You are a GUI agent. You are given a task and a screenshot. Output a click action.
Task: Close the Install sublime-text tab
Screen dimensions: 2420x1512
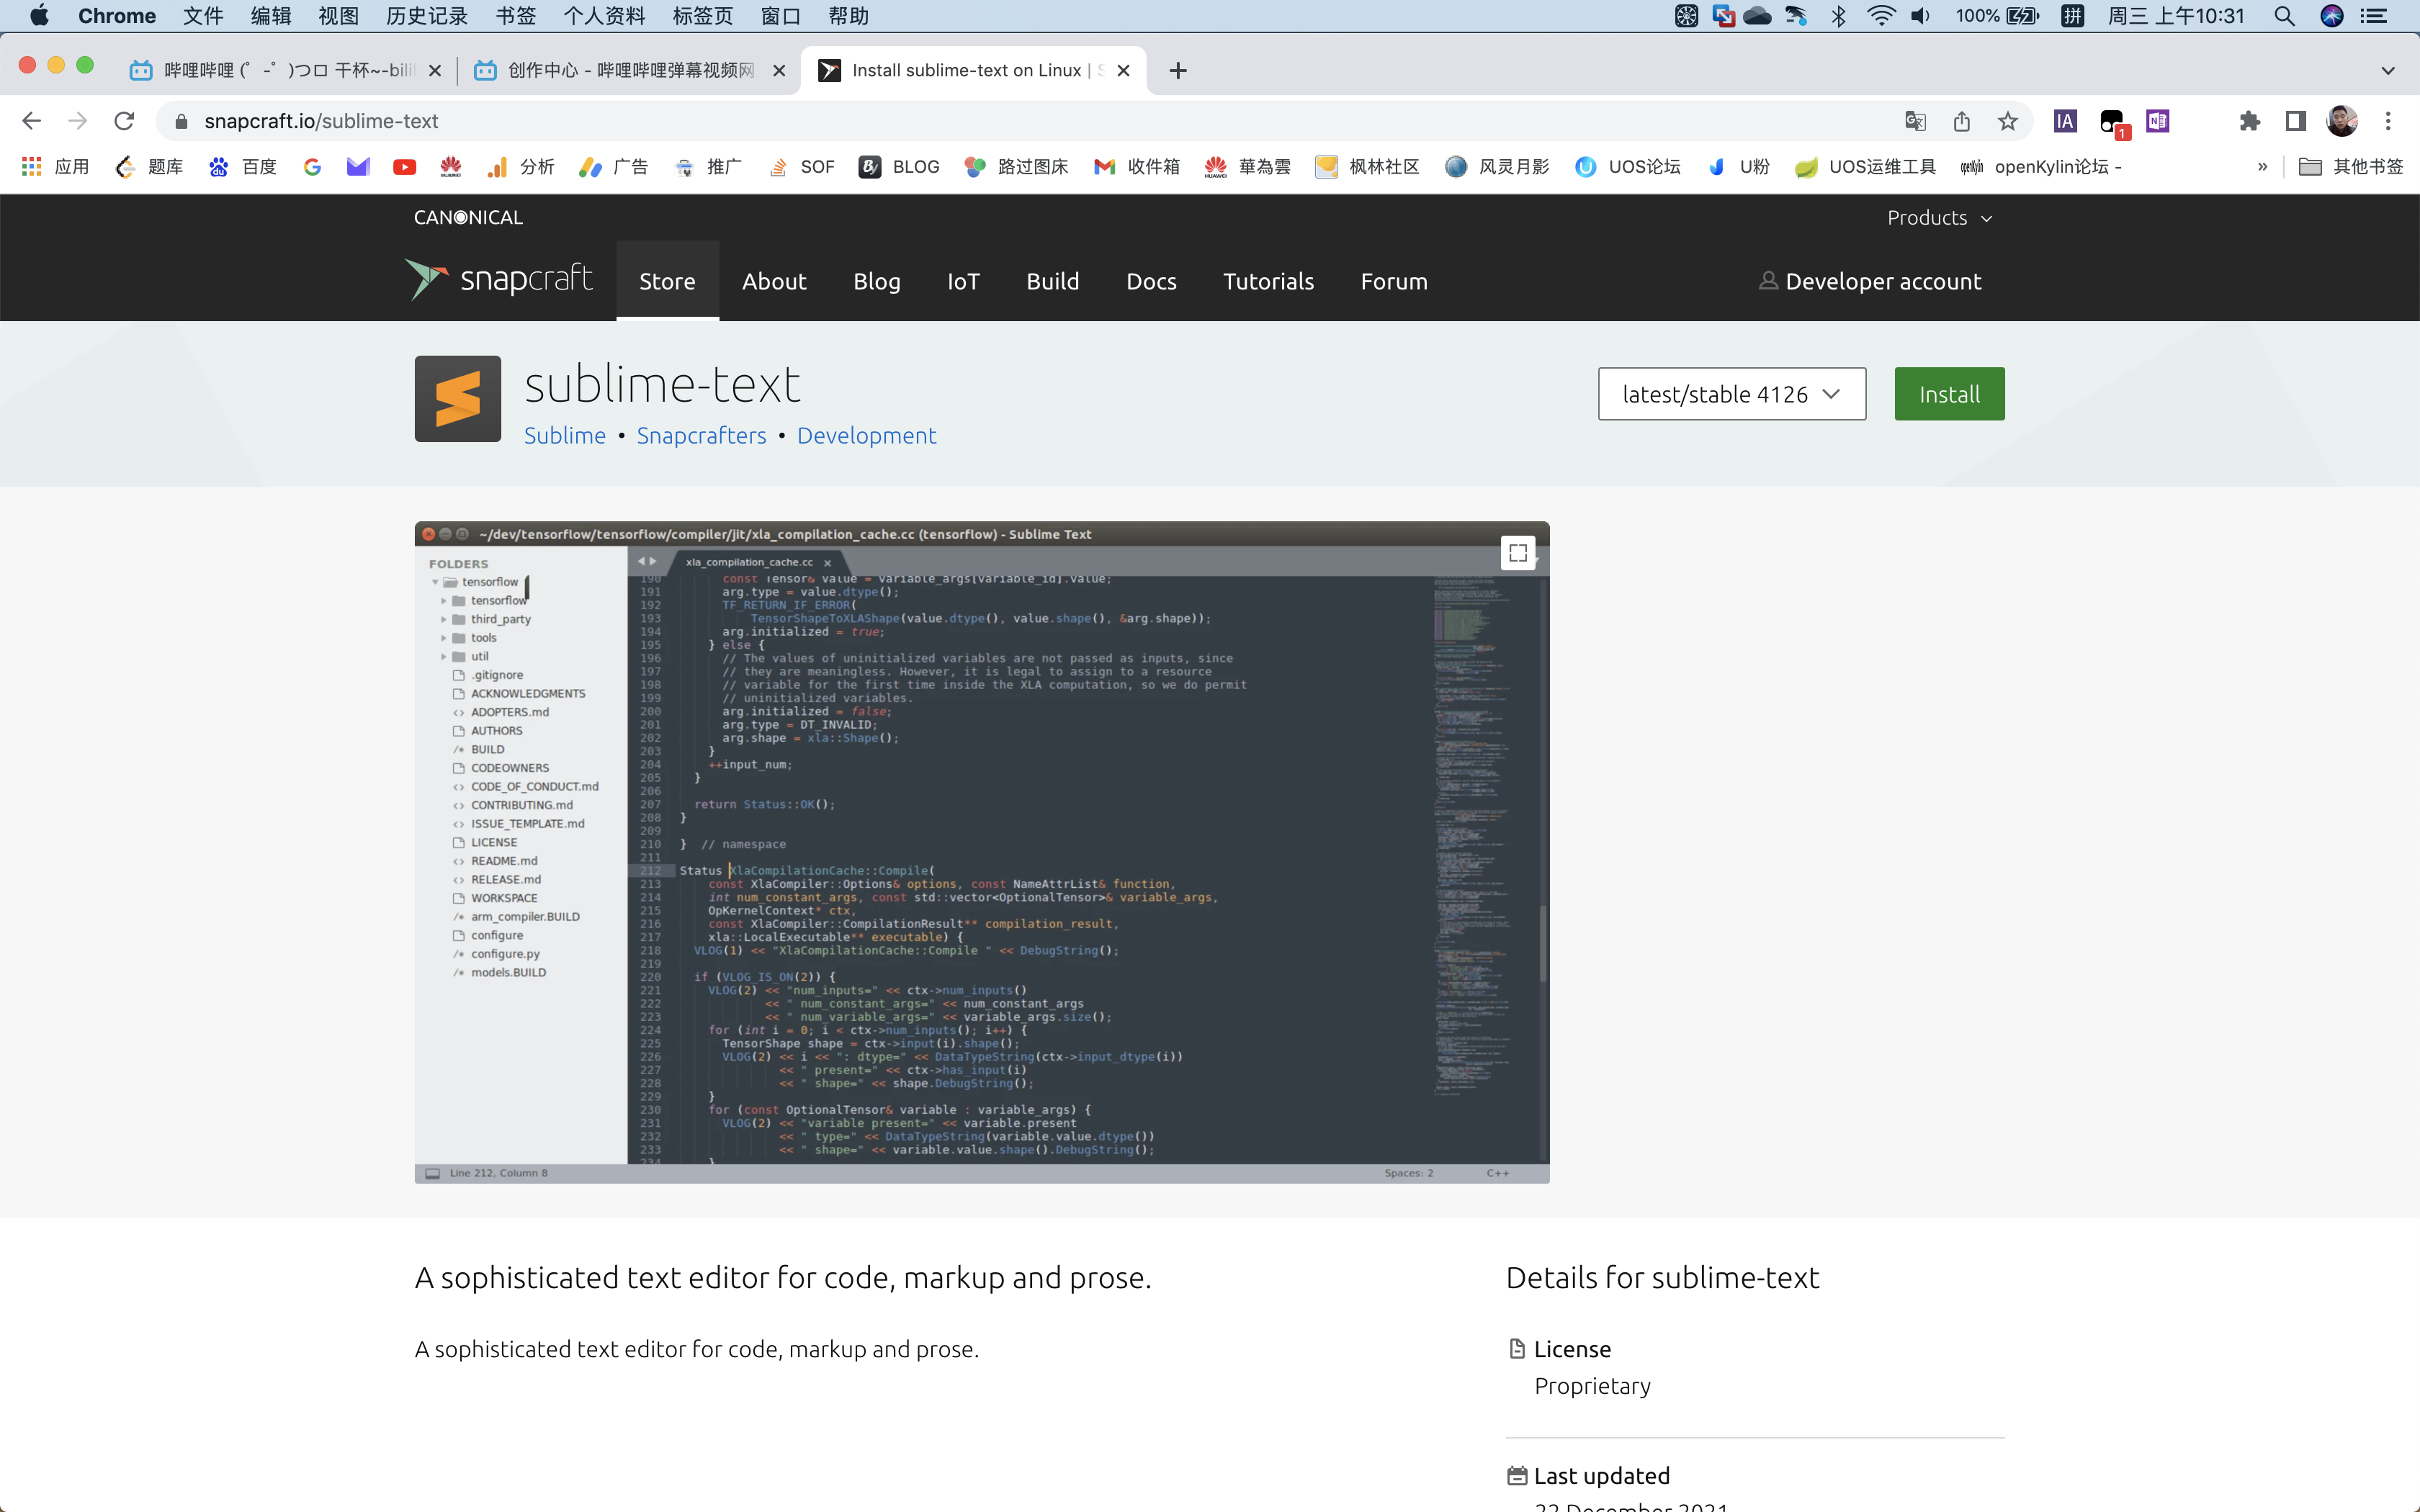tap(1123, 70)
